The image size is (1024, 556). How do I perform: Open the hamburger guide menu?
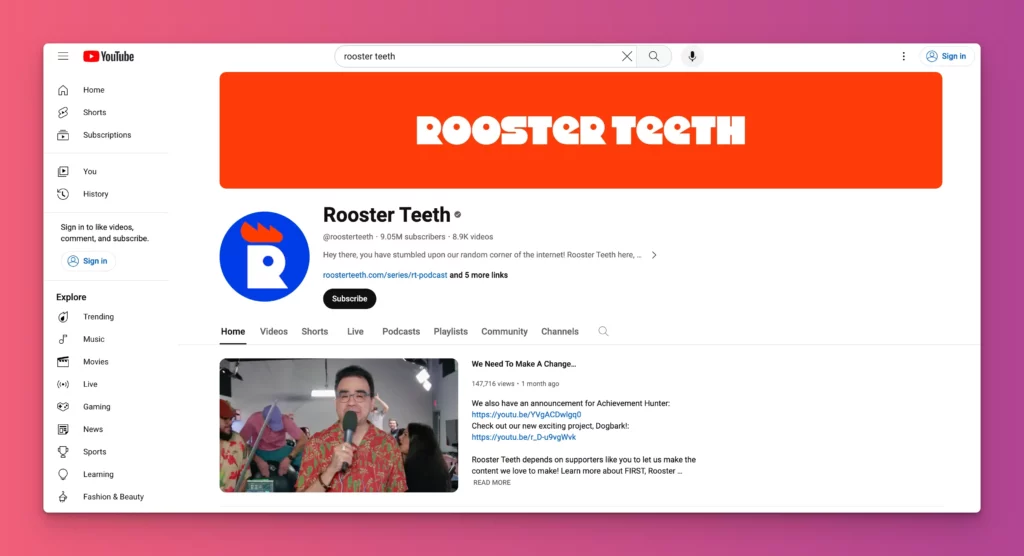[x=63, y=56]
